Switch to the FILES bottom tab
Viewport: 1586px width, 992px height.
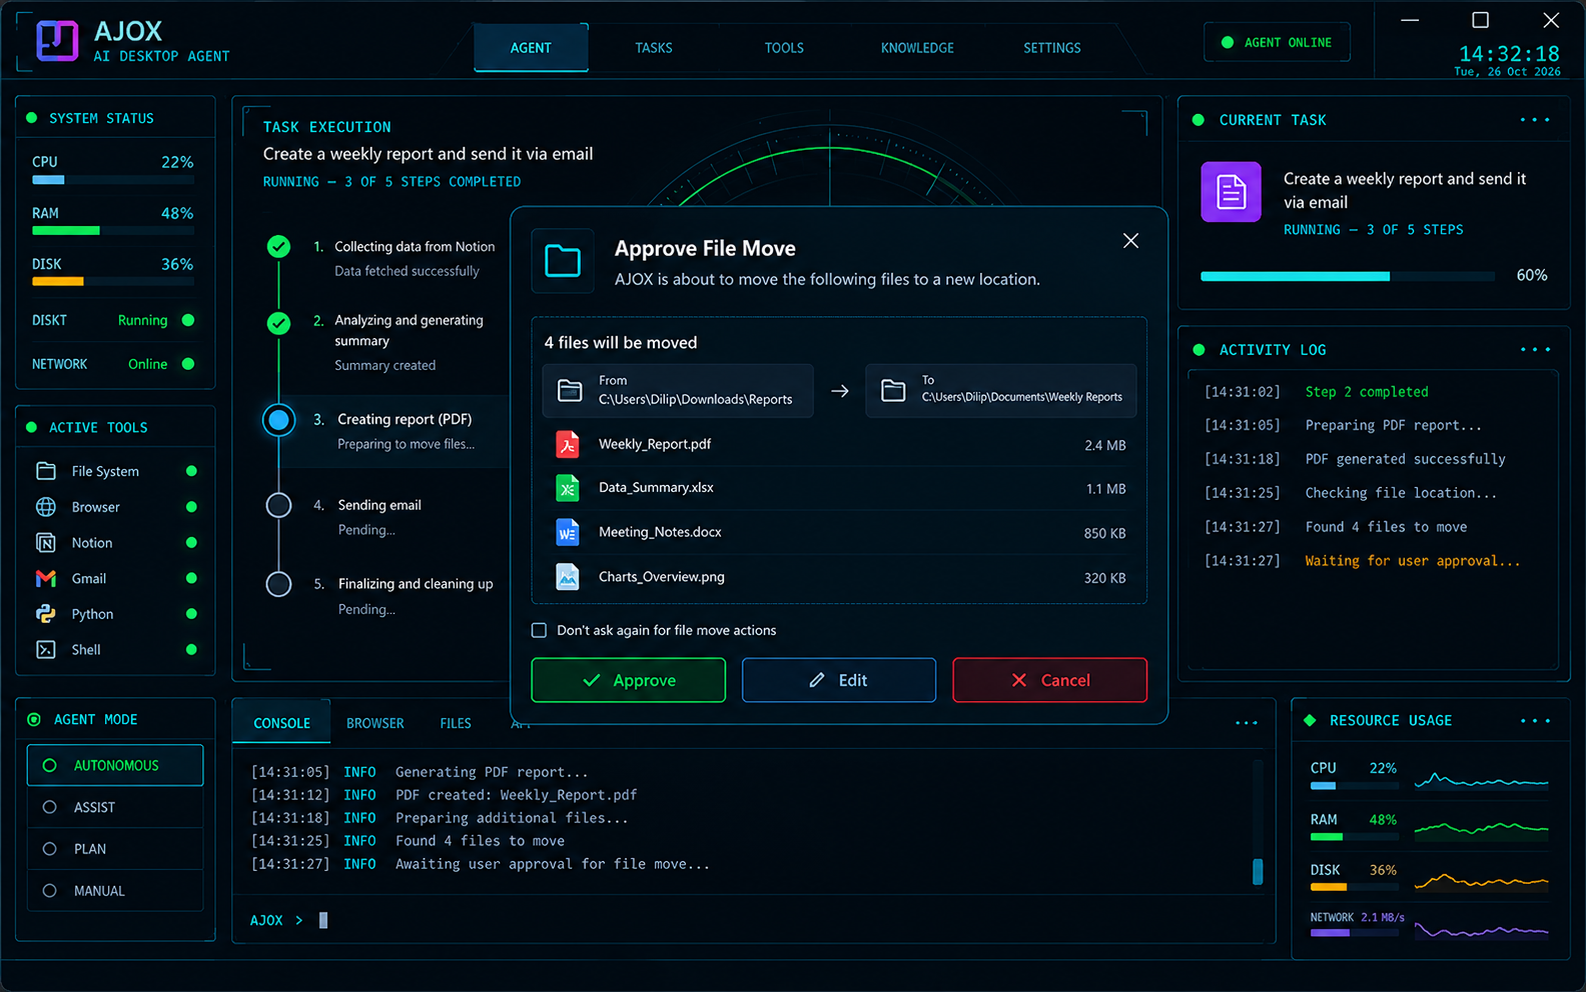(456, 723)
